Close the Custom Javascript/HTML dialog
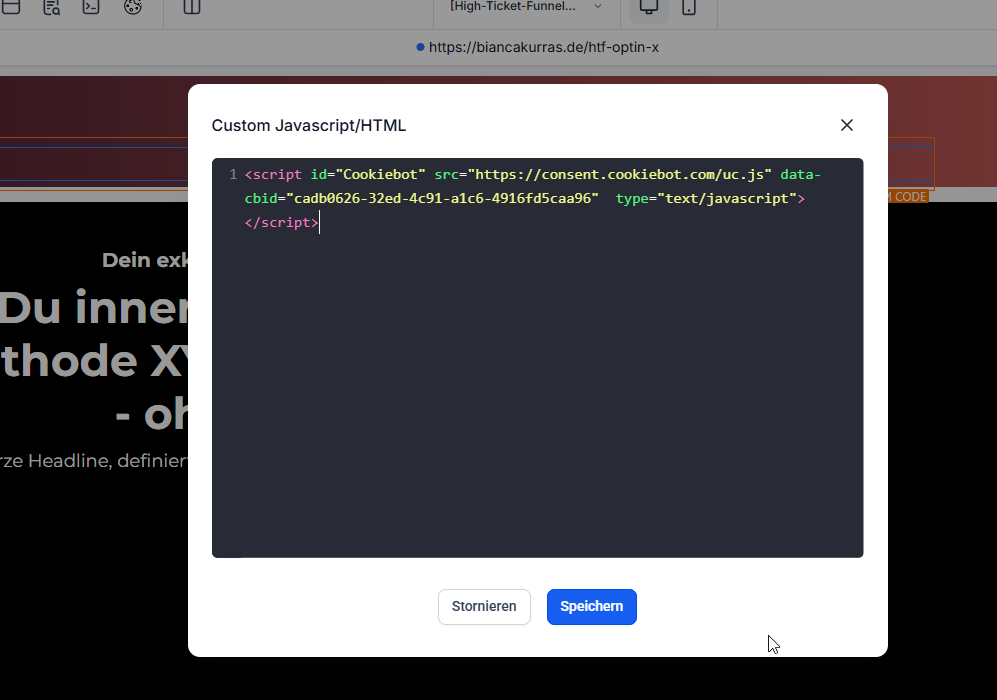 point(846,125)
